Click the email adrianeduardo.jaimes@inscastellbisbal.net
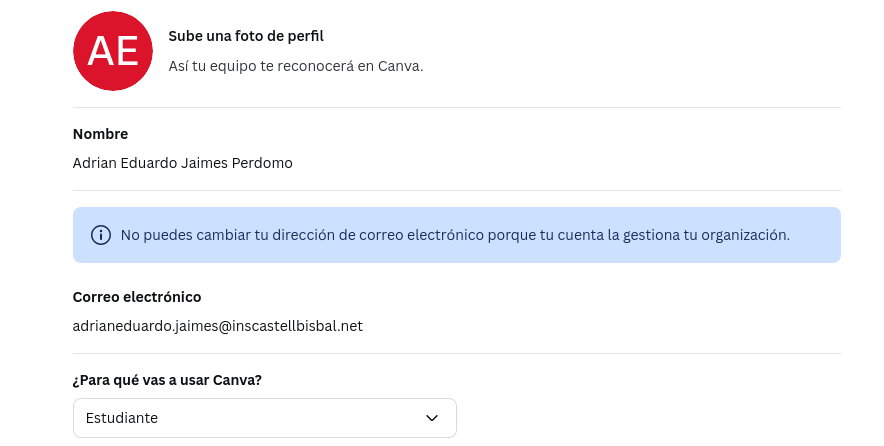 pos(218,326)
